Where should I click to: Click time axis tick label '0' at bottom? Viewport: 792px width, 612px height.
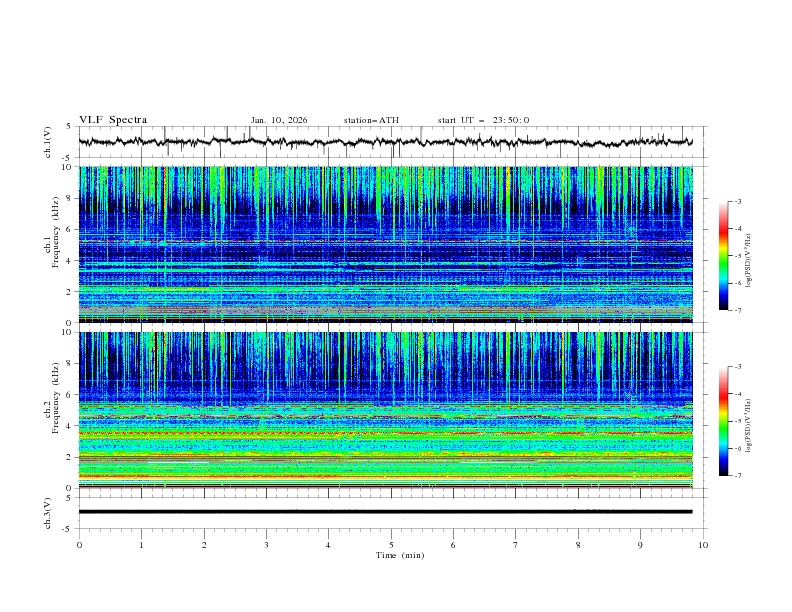click(79, 545)
